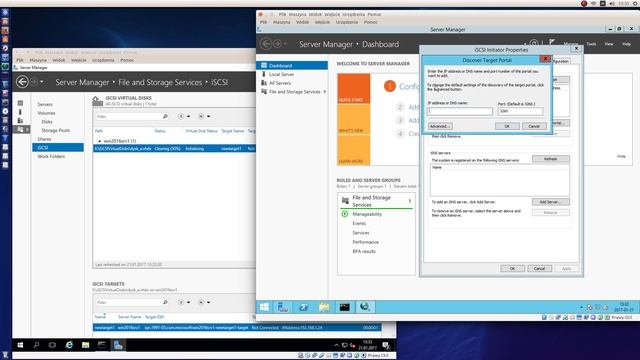Click back arrow in right Server Manager
The width and height of the screenshot is (640, 360).
(x=266, y=44)
